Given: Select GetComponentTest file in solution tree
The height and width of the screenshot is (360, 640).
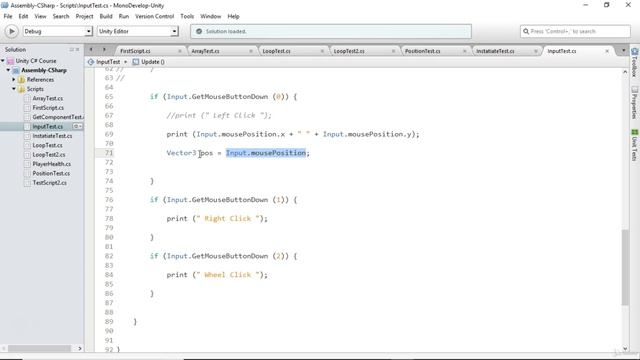Looking at the screenshot, I should [x=58, y=117].
